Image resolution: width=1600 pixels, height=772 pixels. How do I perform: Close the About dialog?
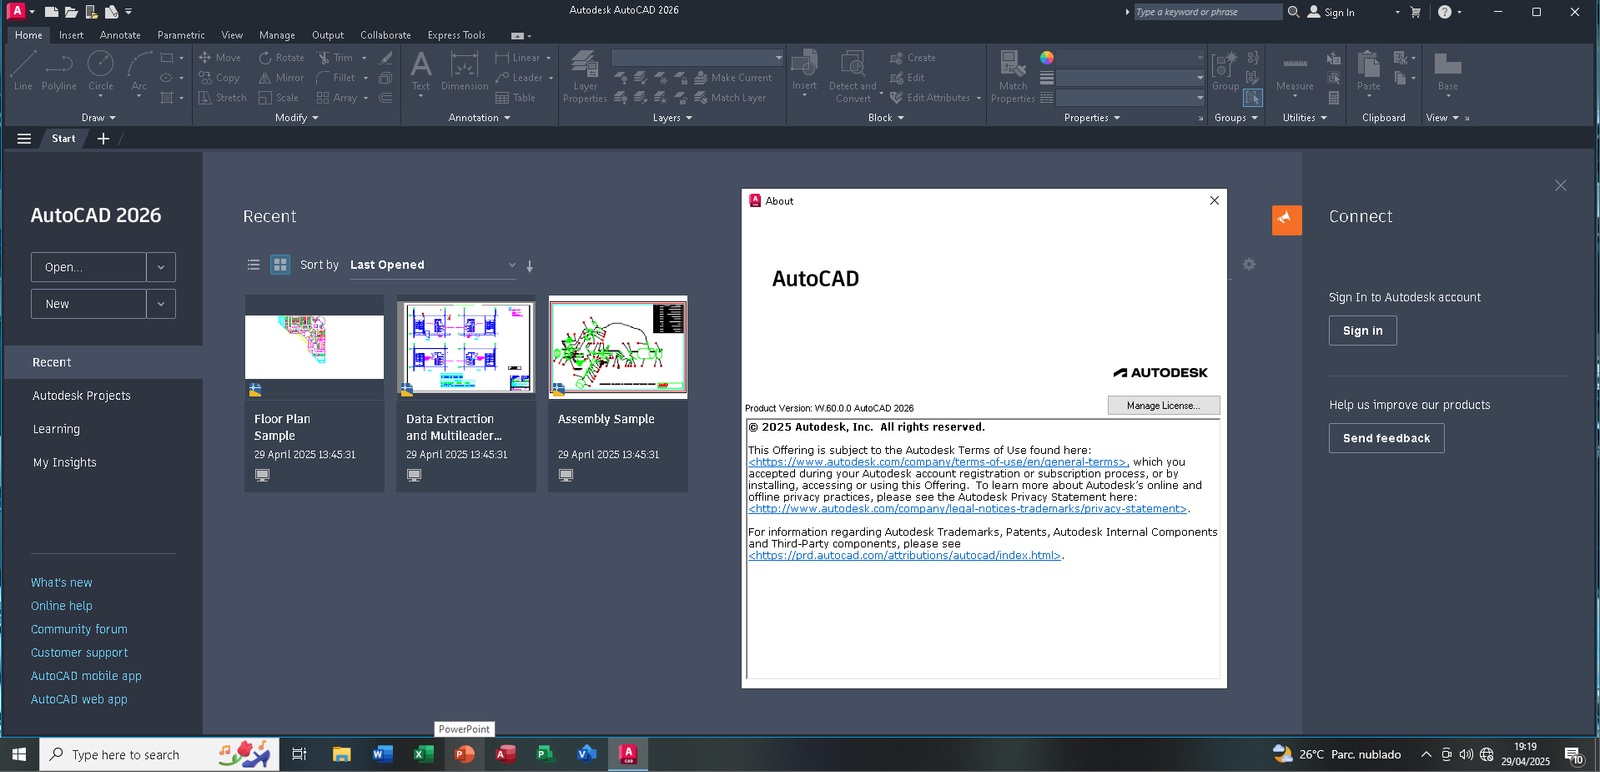click(x=1214, y=201)
